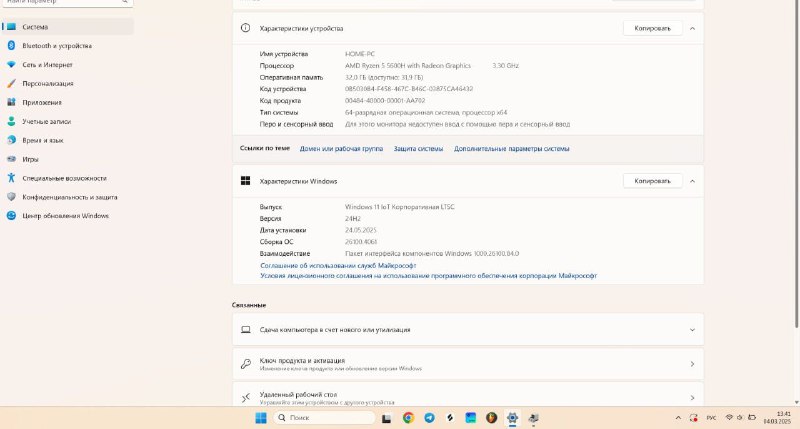Open Task View from the taskbar
The image size is (800, 429).
tap(387, 418)
